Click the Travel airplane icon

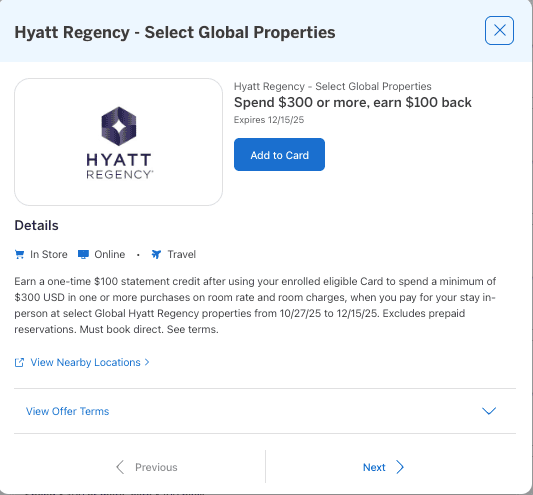(156, 254)
